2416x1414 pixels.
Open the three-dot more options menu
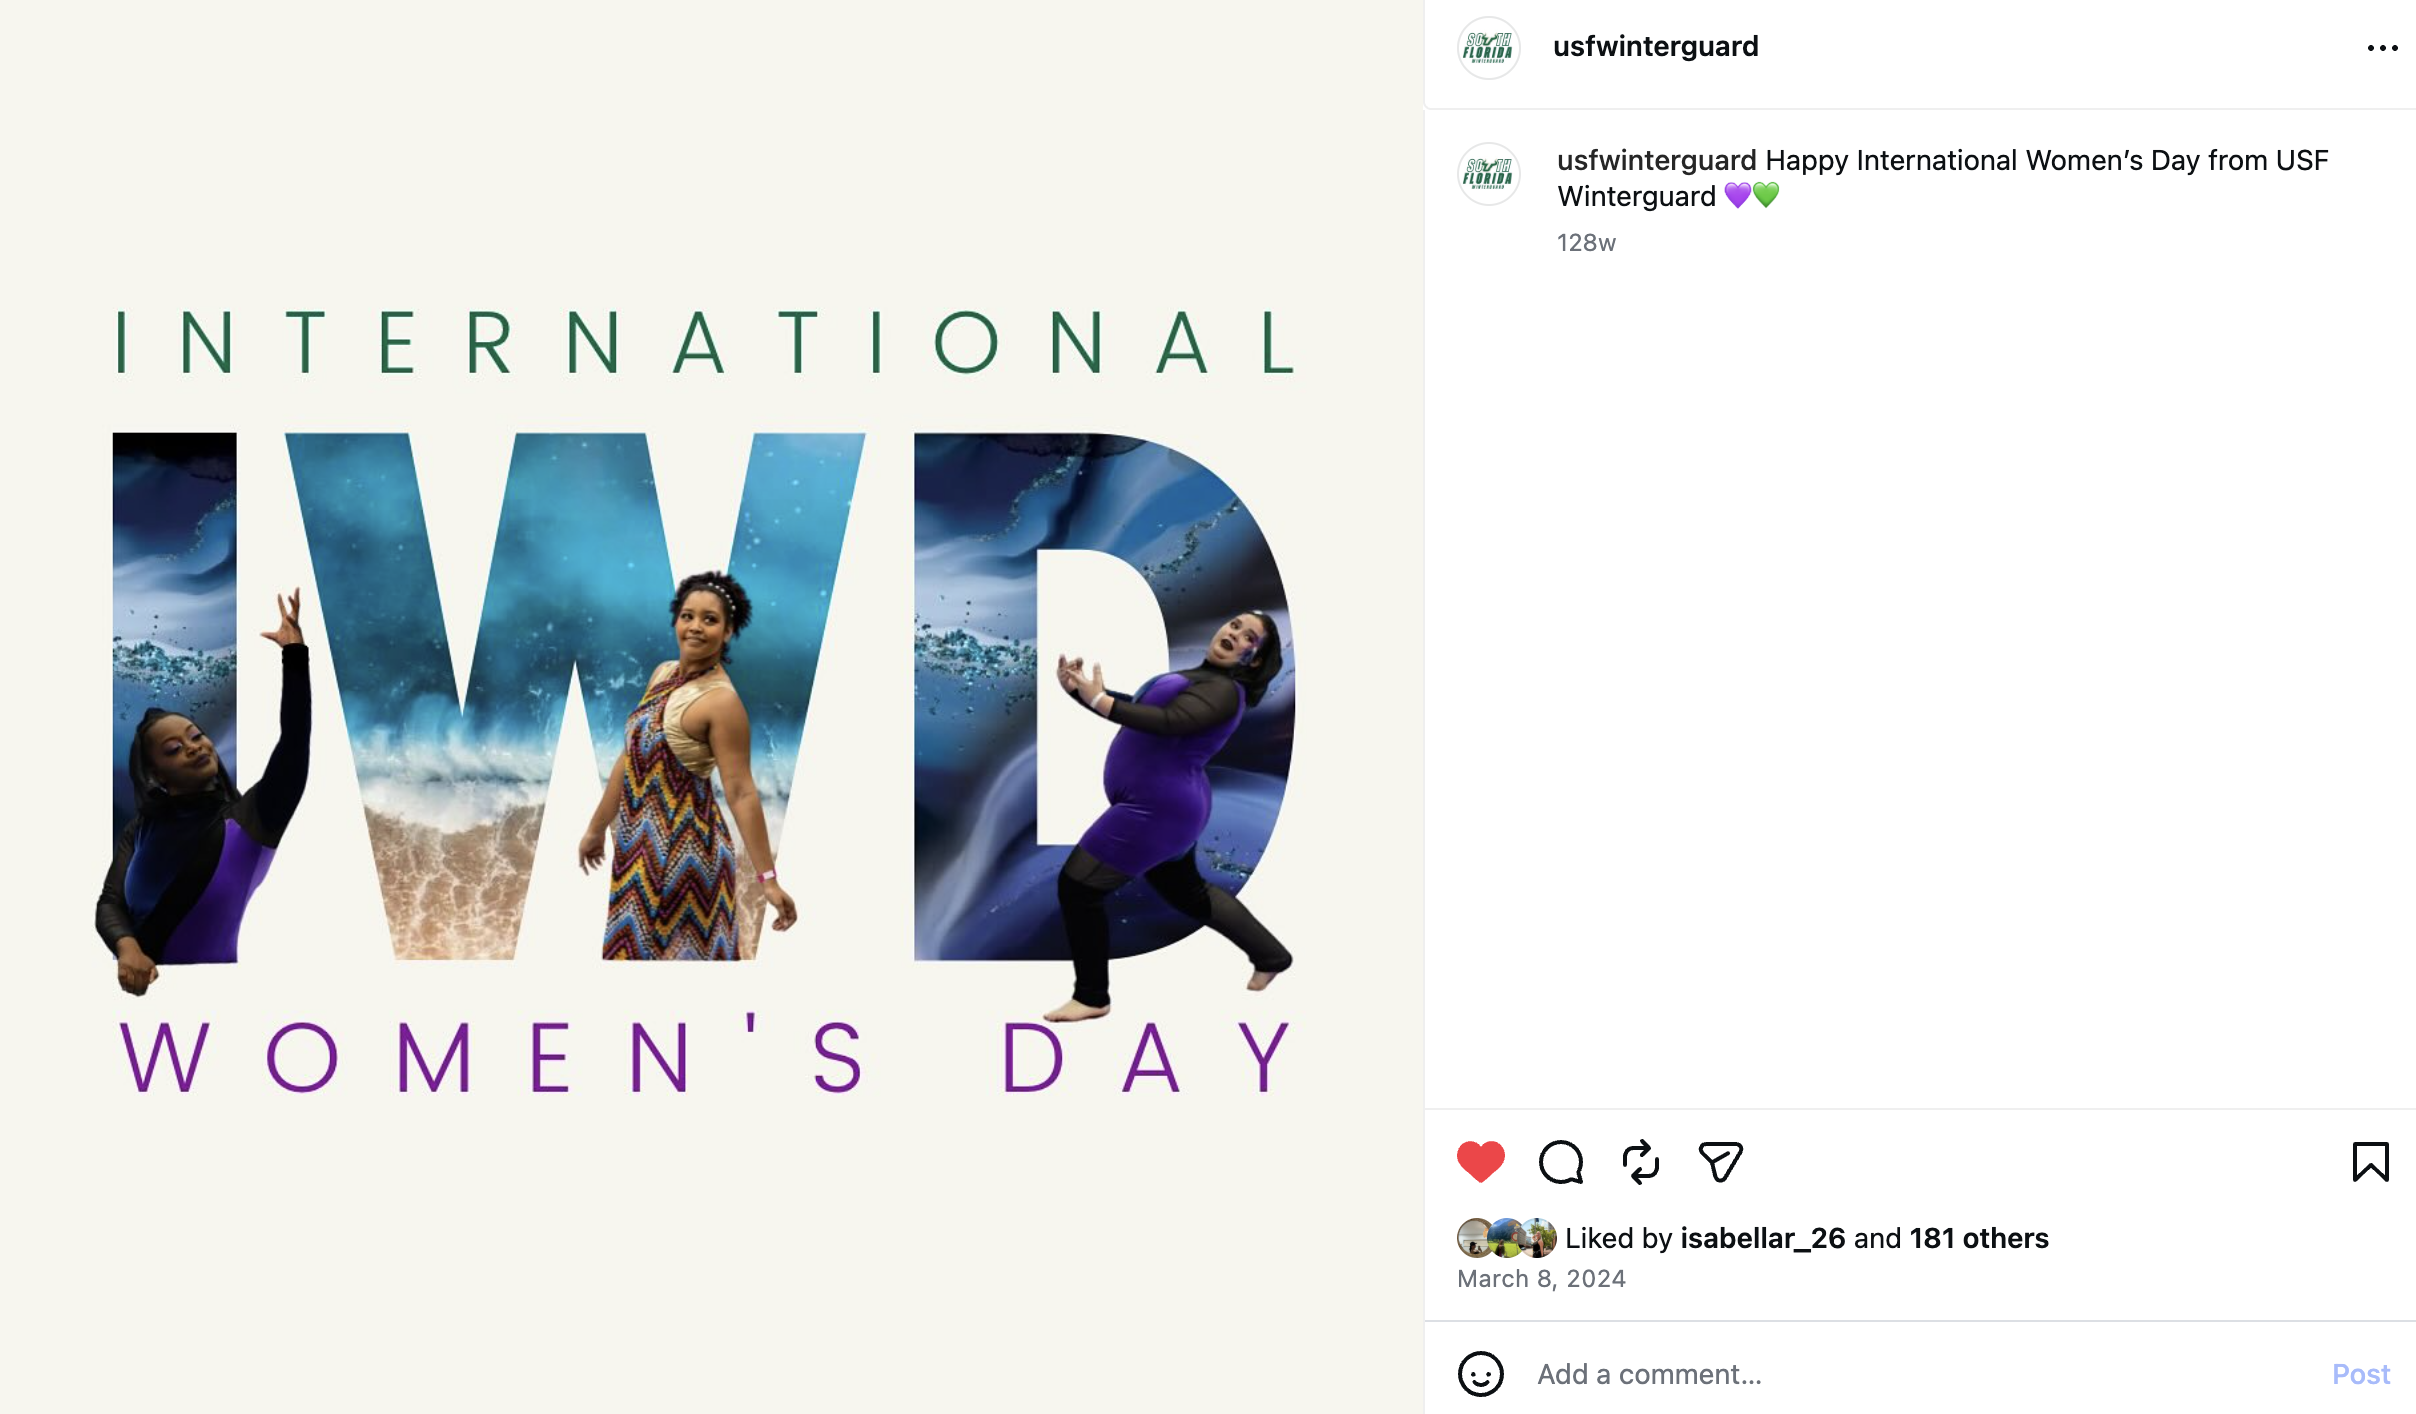[2383, 48]
